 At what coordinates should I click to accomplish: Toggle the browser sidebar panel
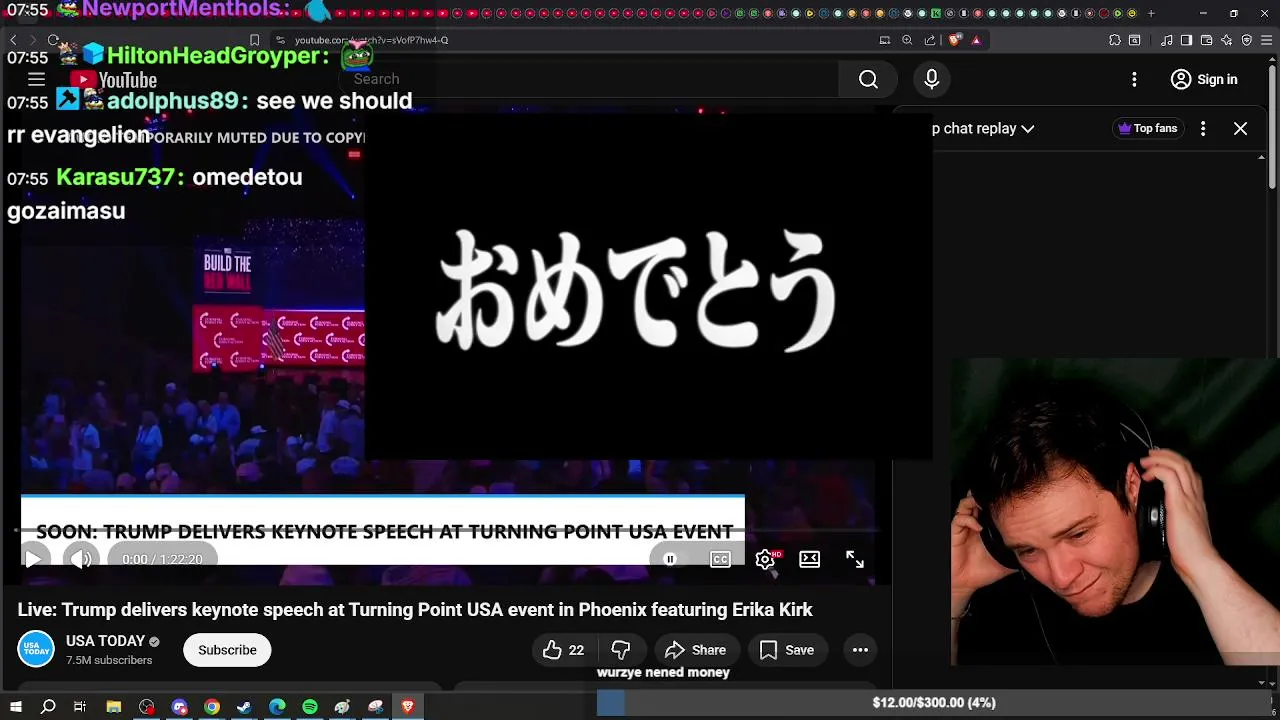(1186, 40)
